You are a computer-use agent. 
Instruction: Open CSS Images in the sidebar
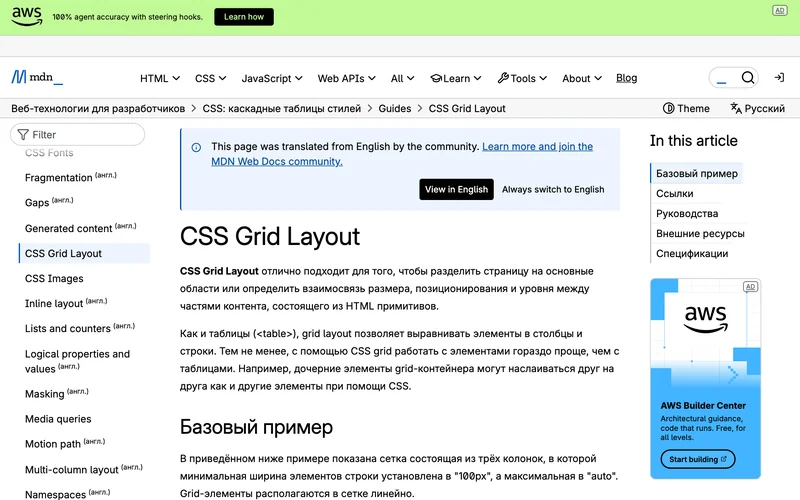tap(54, 279)
